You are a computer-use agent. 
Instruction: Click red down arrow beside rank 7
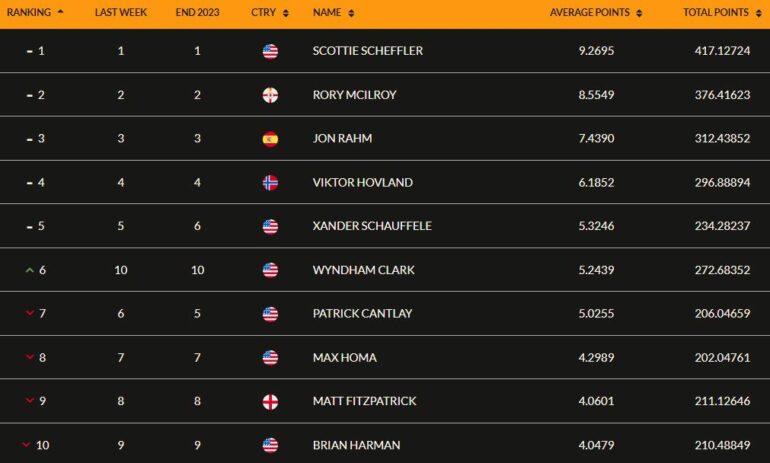[29, 313]
